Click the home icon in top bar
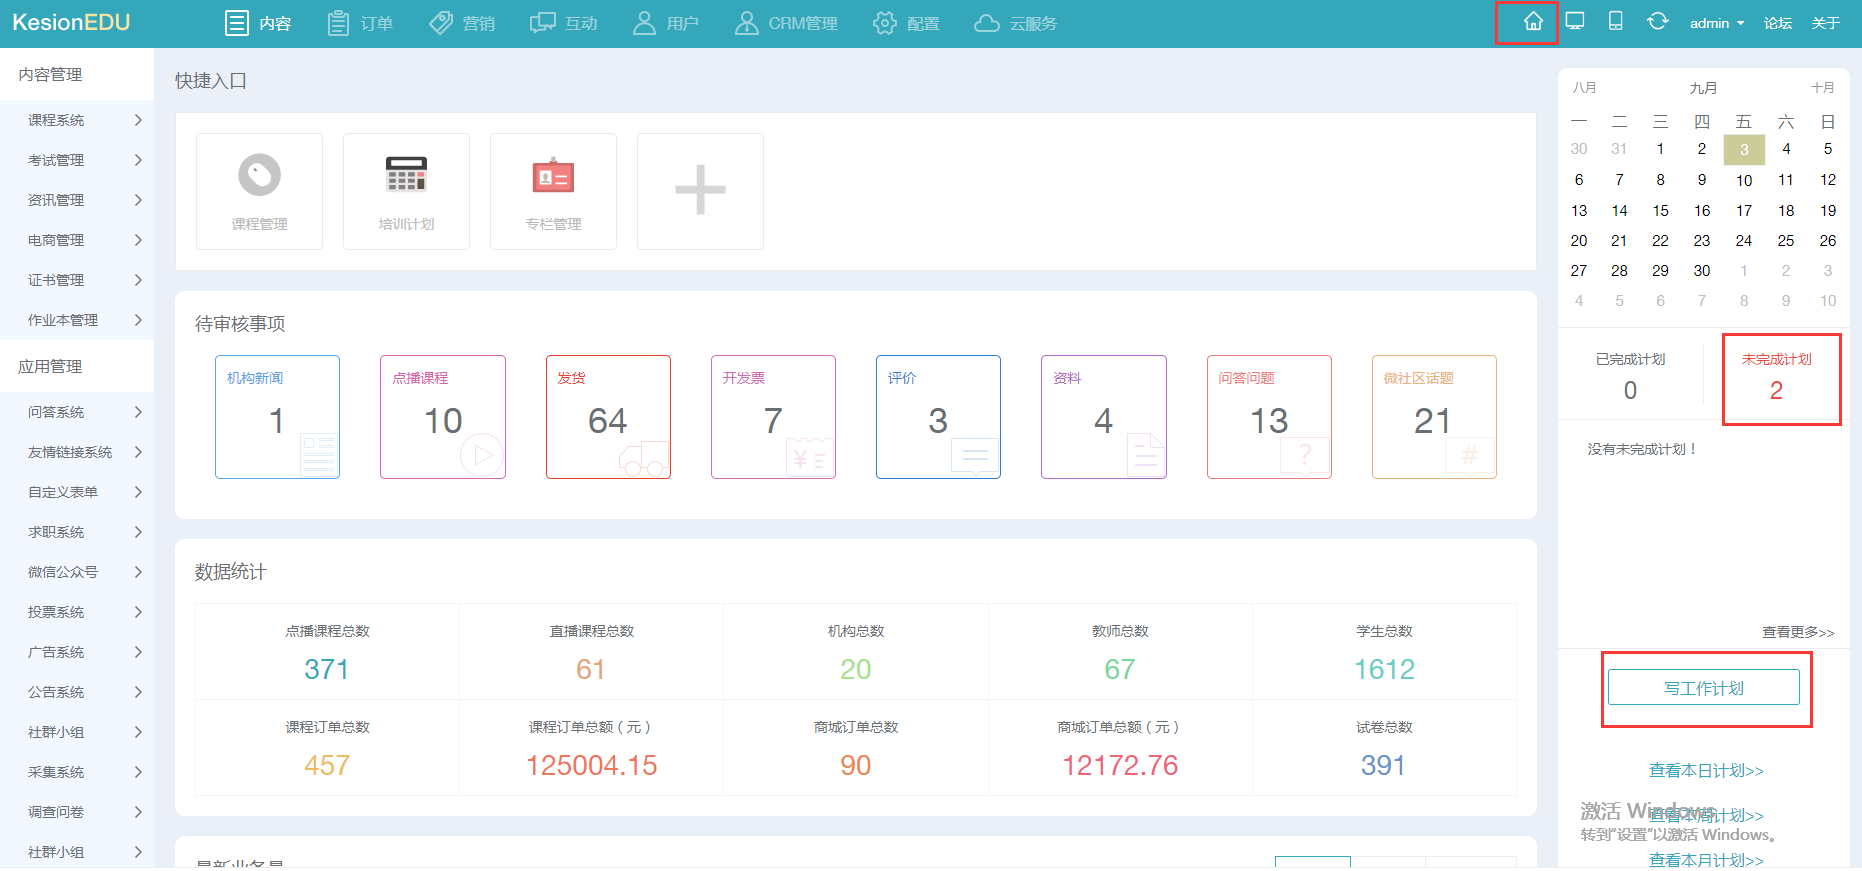The height and width of the screenshot is (871, 1862). tap(1532, 22)
